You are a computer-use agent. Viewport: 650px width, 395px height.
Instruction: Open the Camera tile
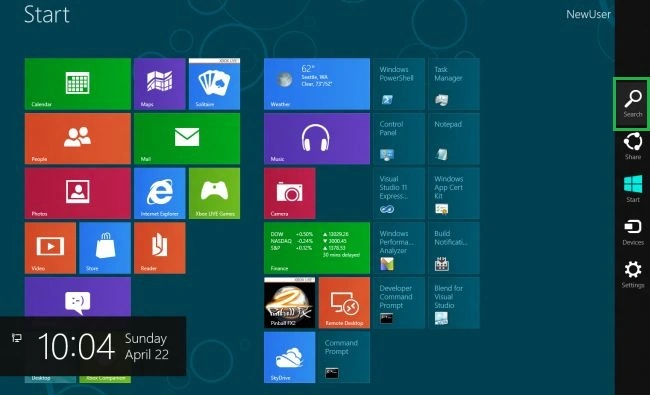[289, 193]
